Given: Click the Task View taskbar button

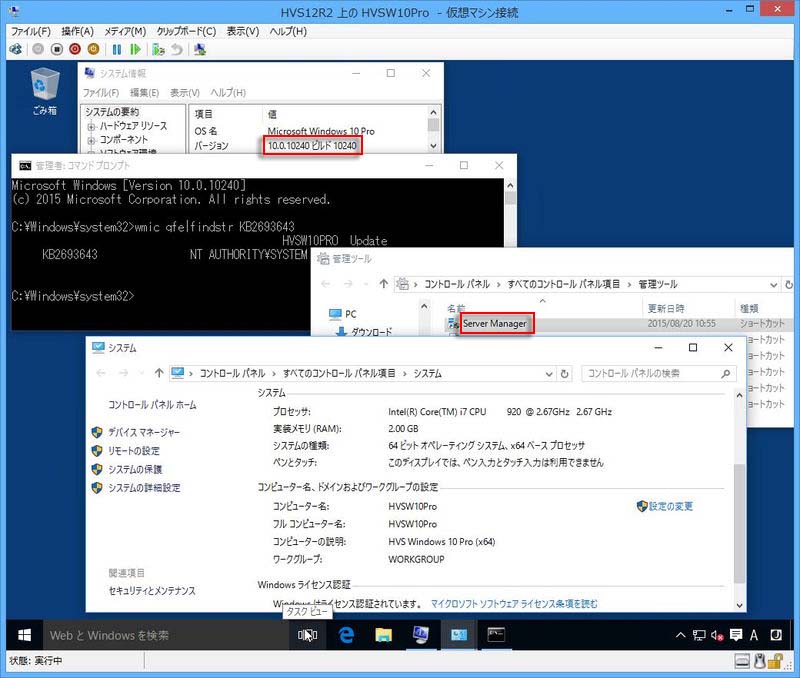Looking at the screenshot, I should [x=307, y=635].
